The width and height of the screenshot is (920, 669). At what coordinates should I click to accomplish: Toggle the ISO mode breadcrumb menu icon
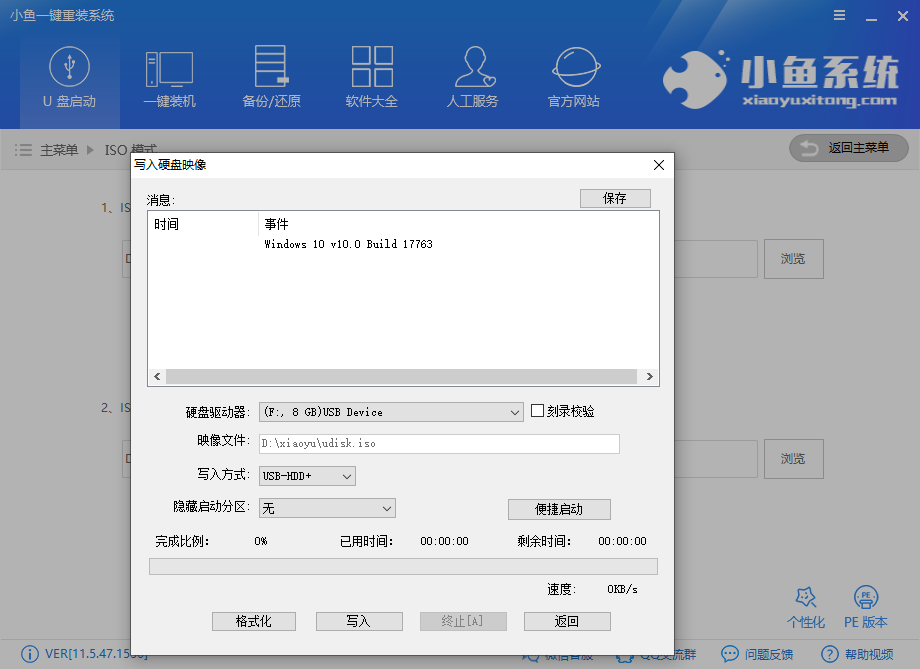22,150
